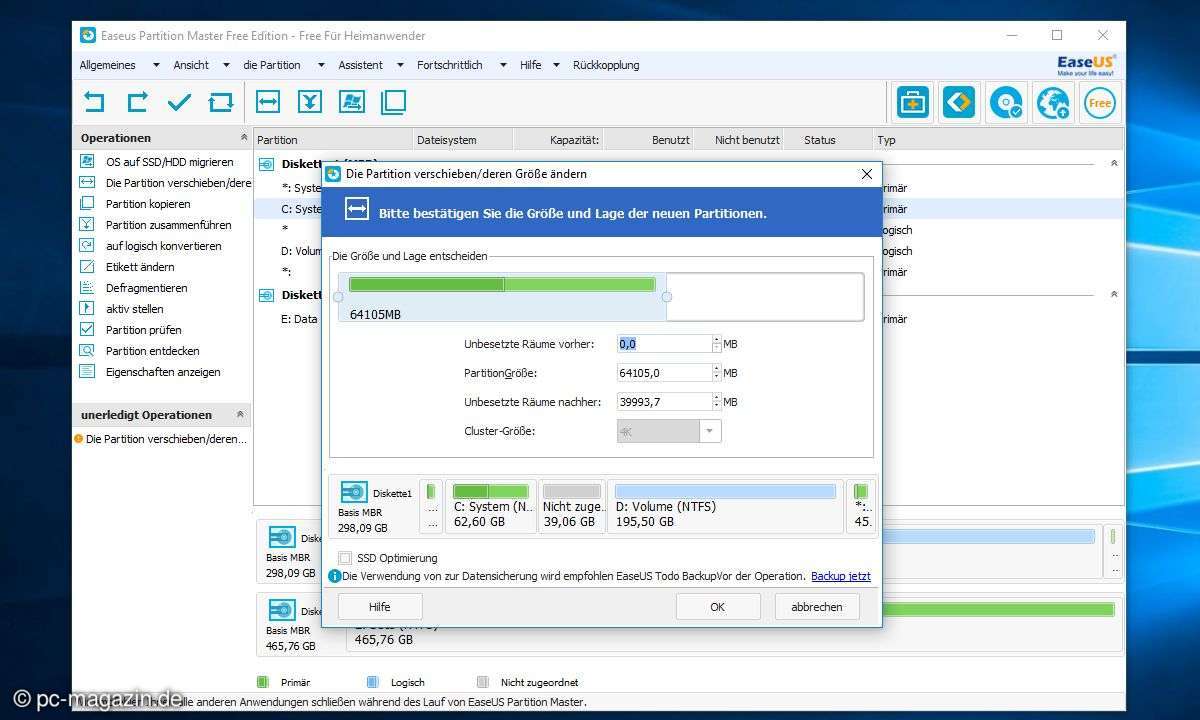1200x720 pixels.
Task: Click the Unbesetzte Räume vorher input field
Action: click(665, 344)
